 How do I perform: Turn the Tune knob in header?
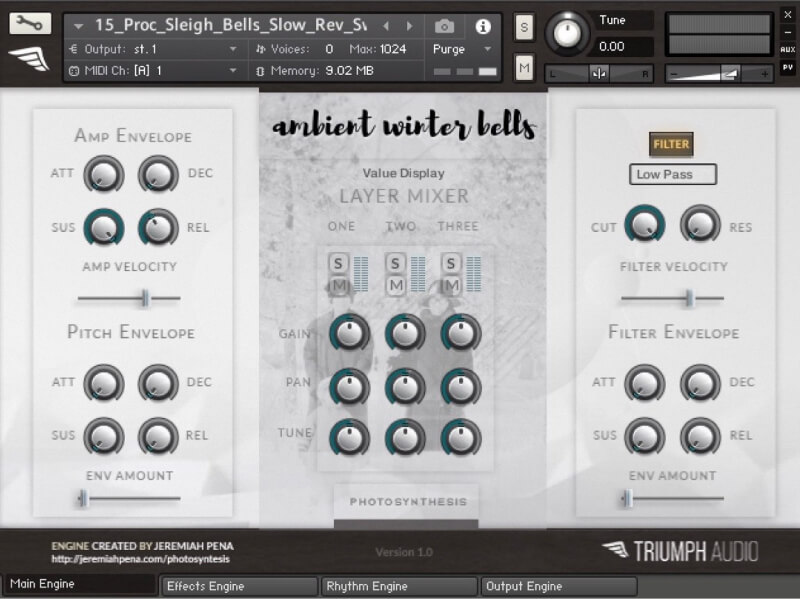[567, 33]
